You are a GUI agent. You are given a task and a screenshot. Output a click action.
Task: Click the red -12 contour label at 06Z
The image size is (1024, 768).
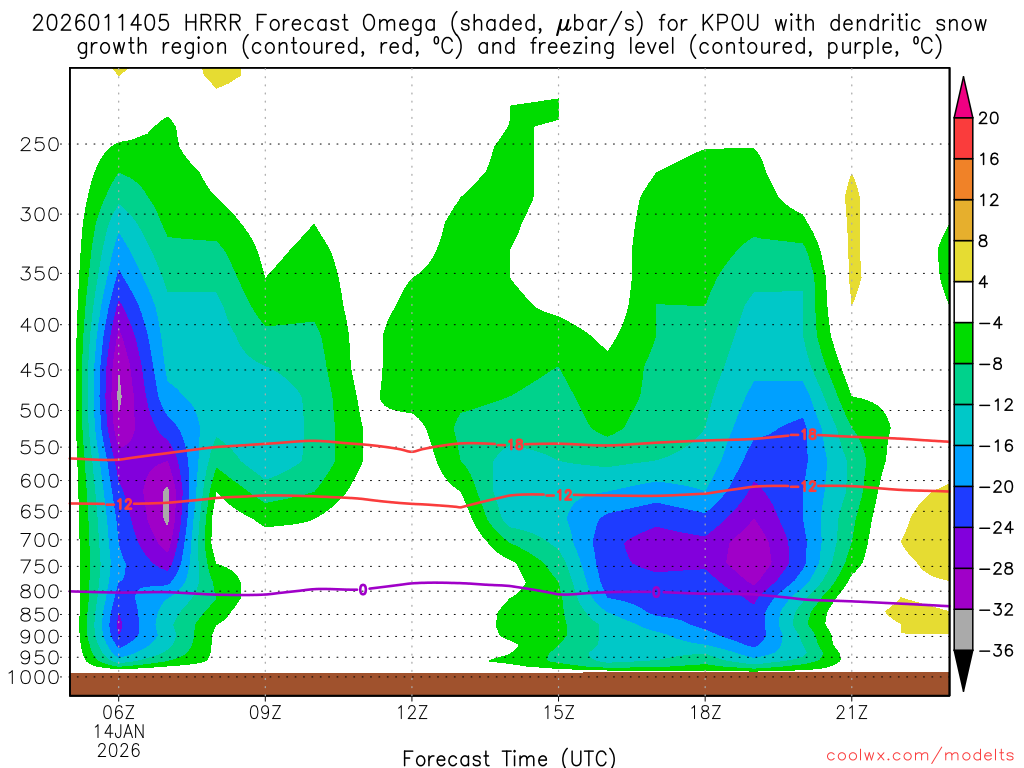(121, 504)
